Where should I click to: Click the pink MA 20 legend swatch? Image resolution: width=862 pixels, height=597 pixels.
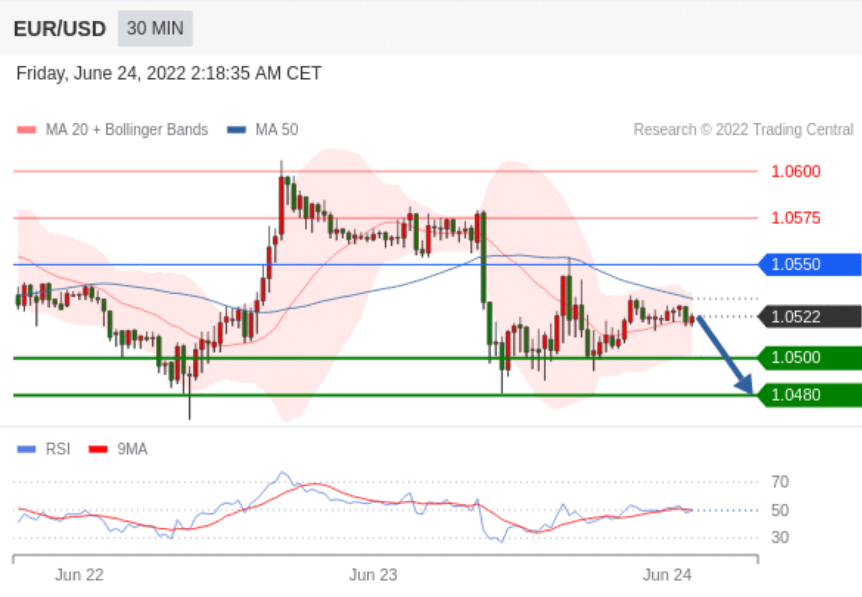click(26, 130)
